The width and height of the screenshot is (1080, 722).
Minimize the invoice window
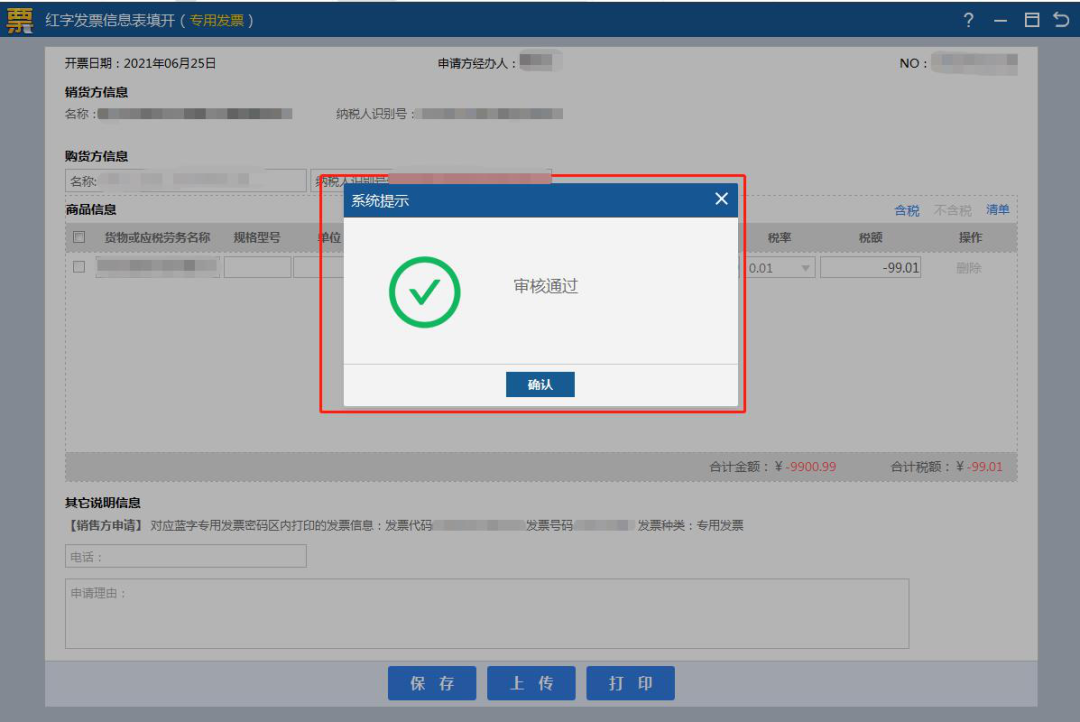pyautogui.click(x=1000, y=20)
